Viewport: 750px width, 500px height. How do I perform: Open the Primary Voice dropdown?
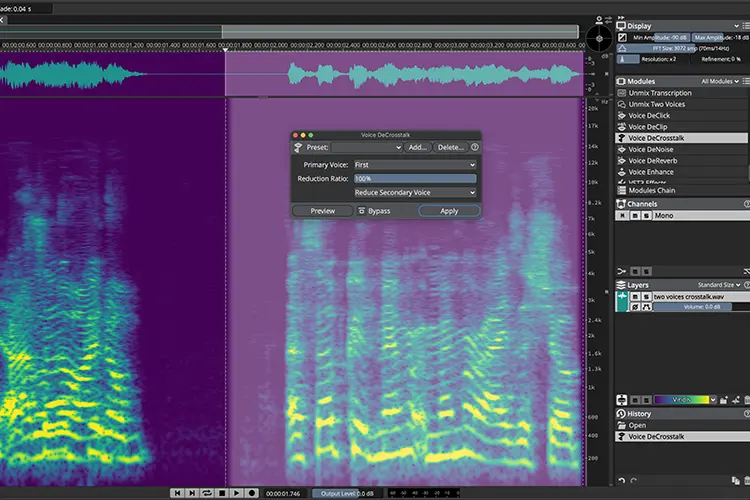pyautogui.click(x=415, y=165)
